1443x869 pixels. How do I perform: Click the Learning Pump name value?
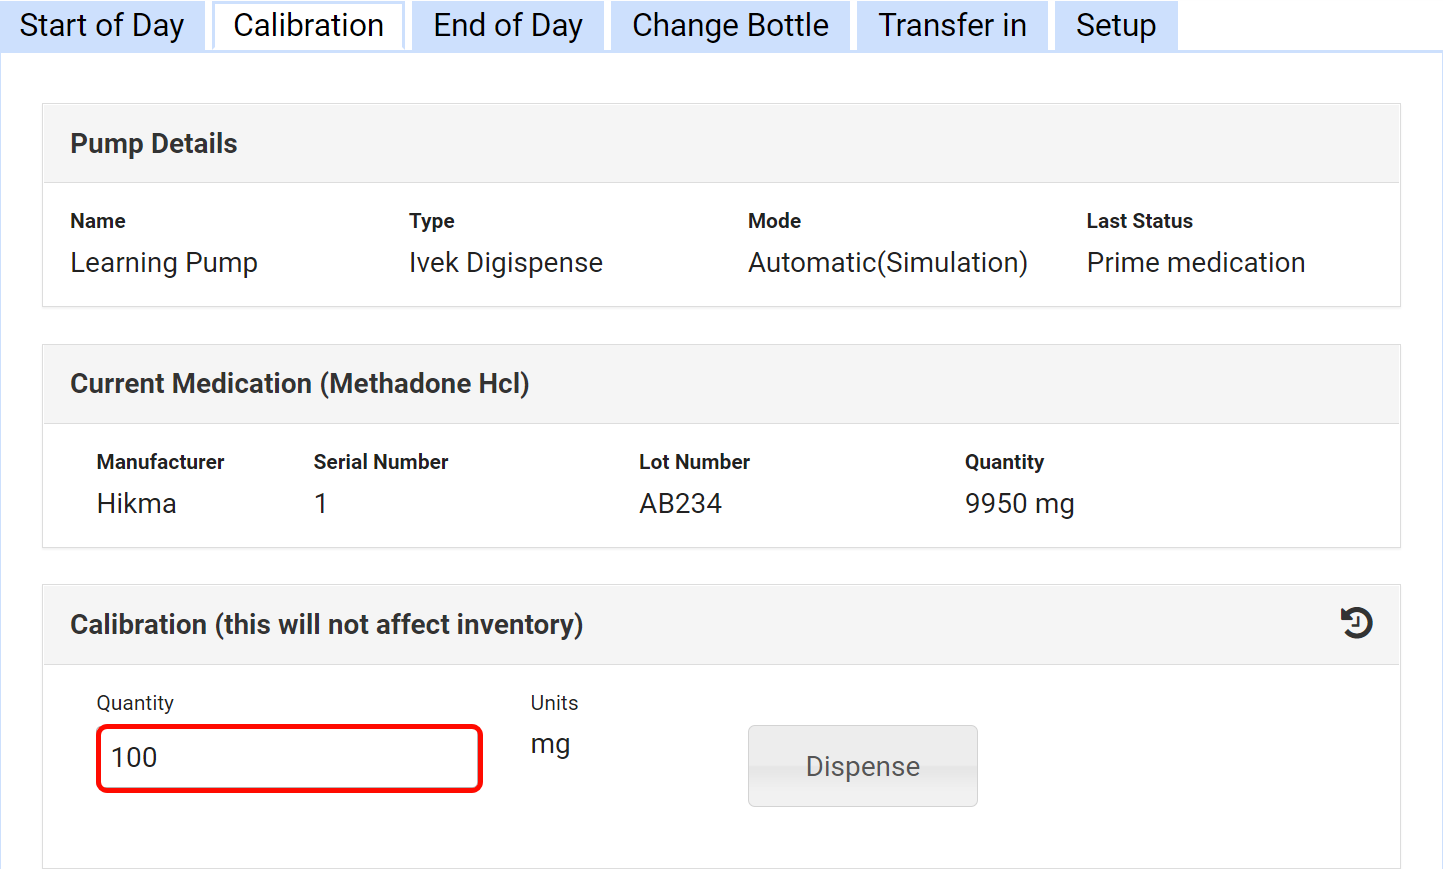164,263
